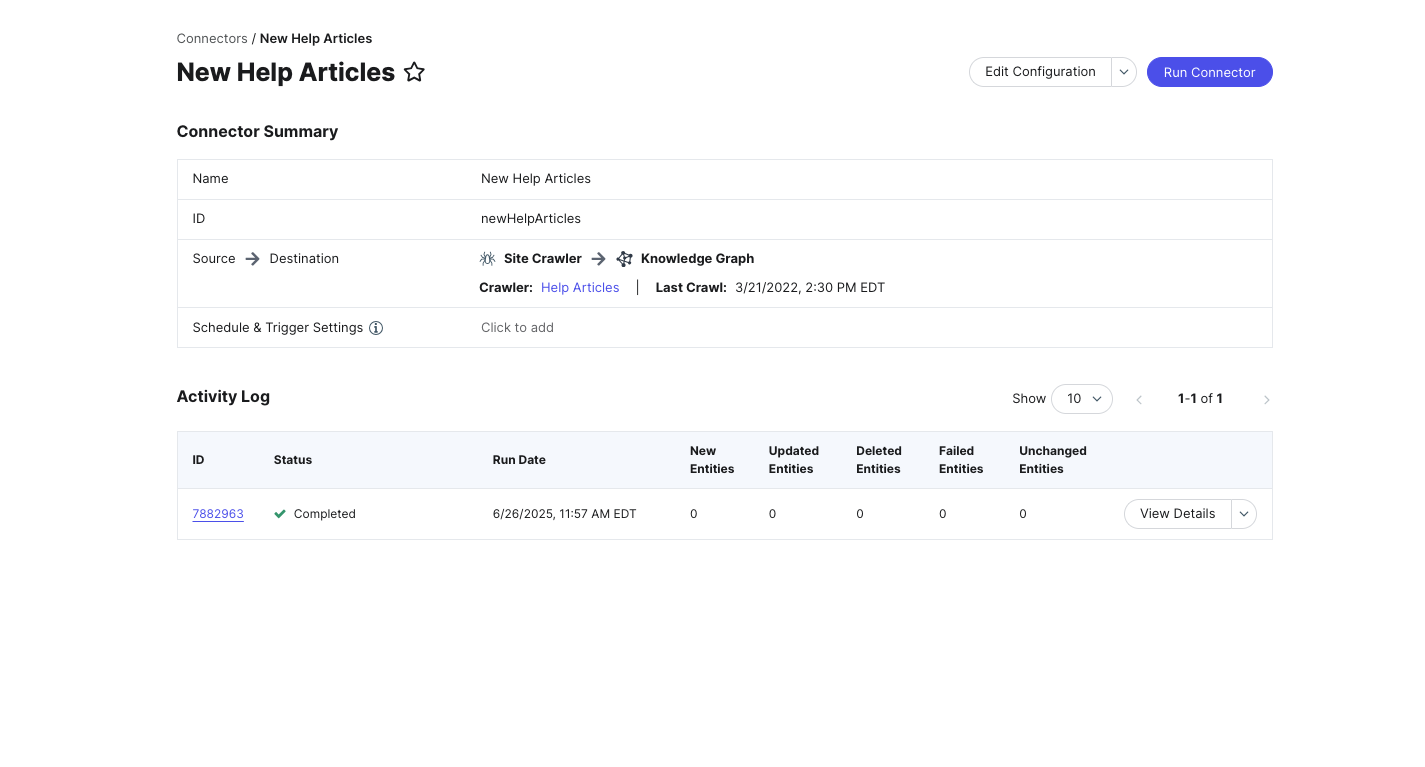Viewport: 1425px width, 767px height.
Task: Click the Last Crawl date 3/21/2022
Action: pos(810,288)
